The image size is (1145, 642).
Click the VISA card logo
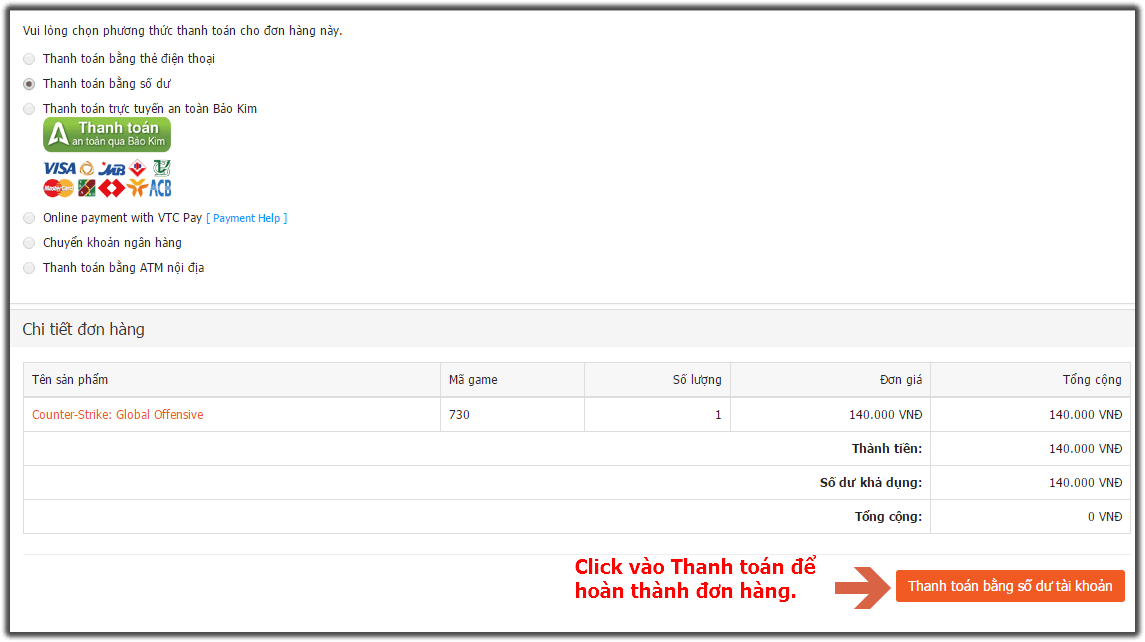click(x=59, y=168)
